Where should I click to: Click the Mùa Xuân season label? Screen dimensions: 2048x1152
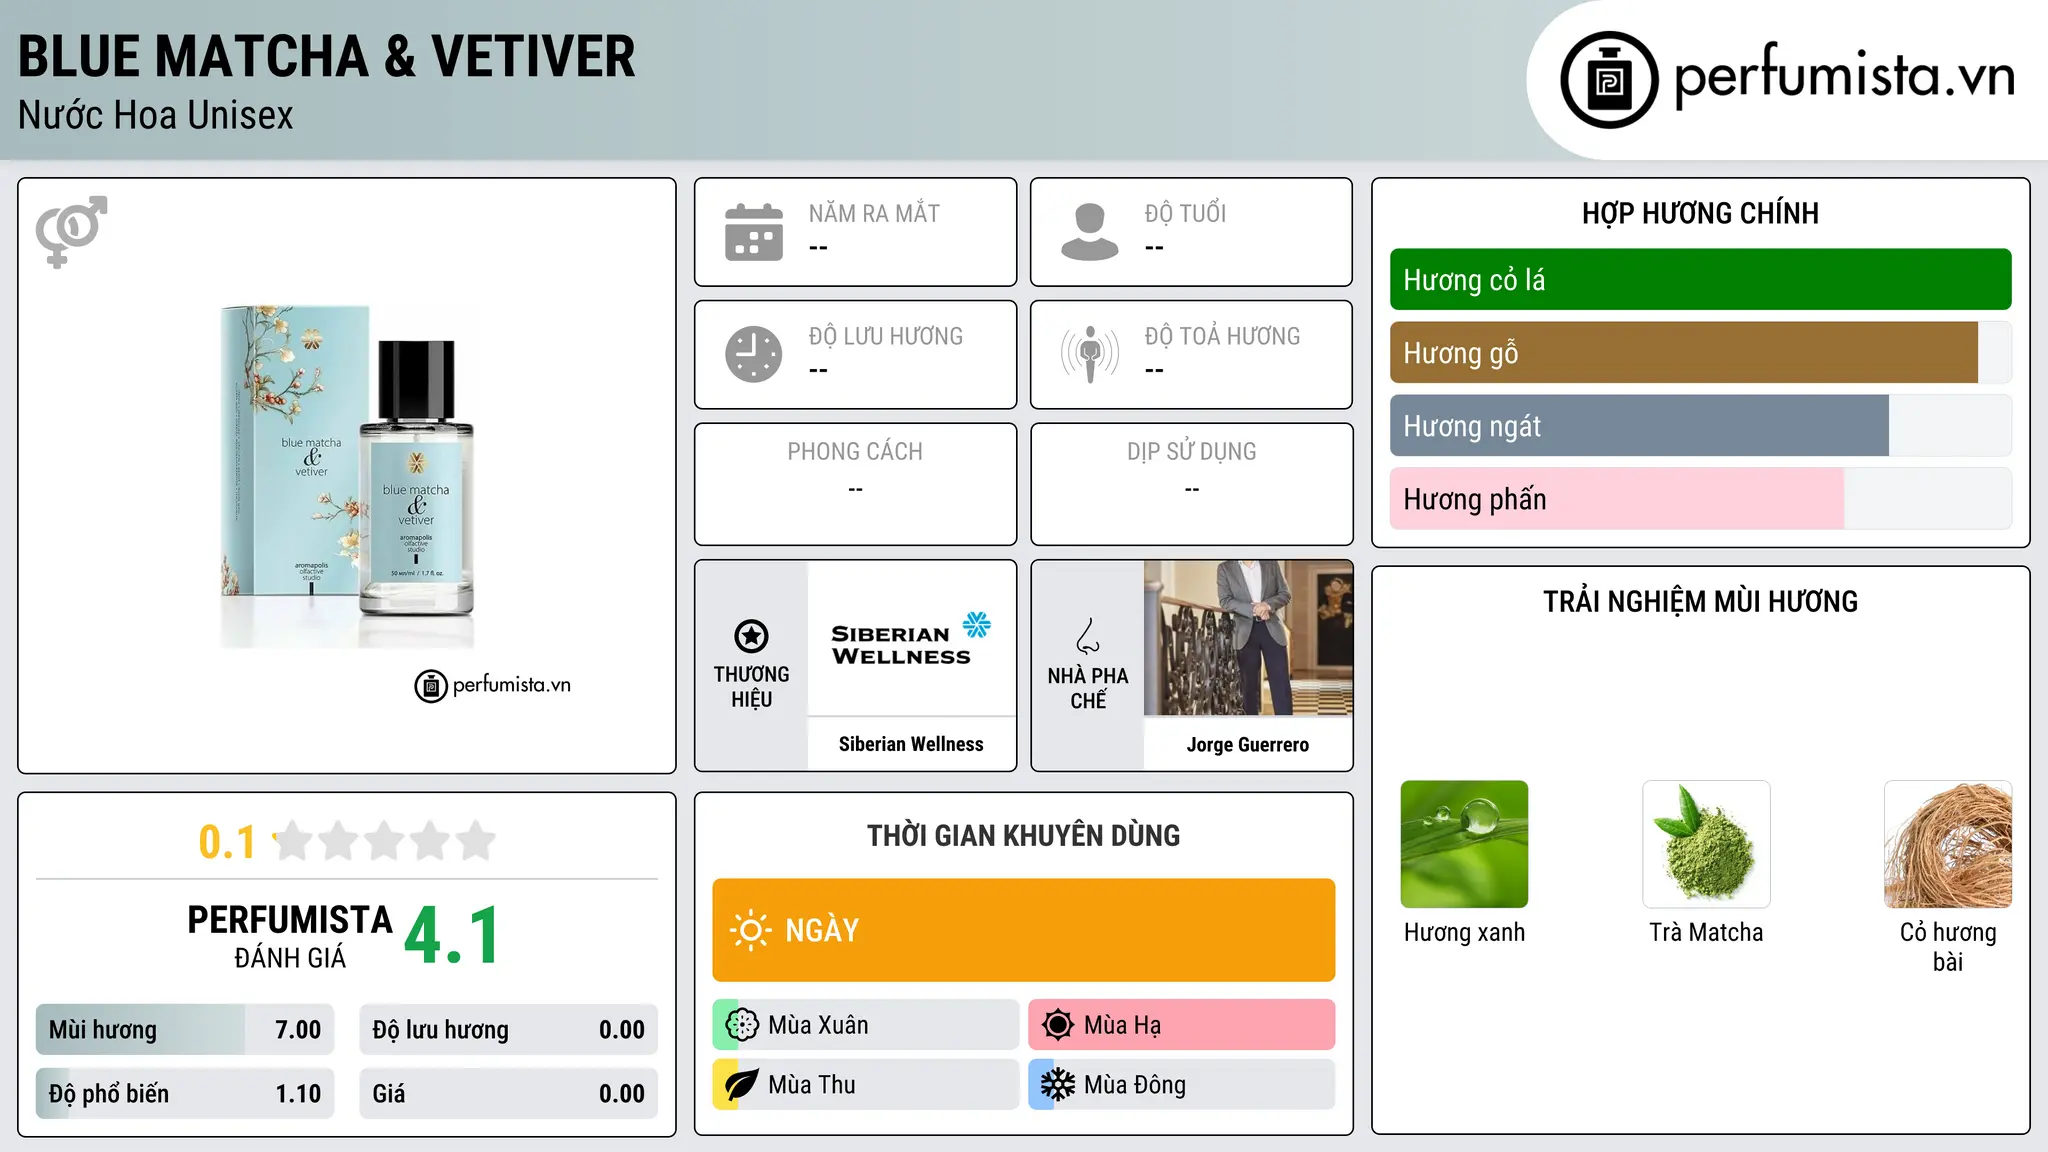[x=818, y=1025]
